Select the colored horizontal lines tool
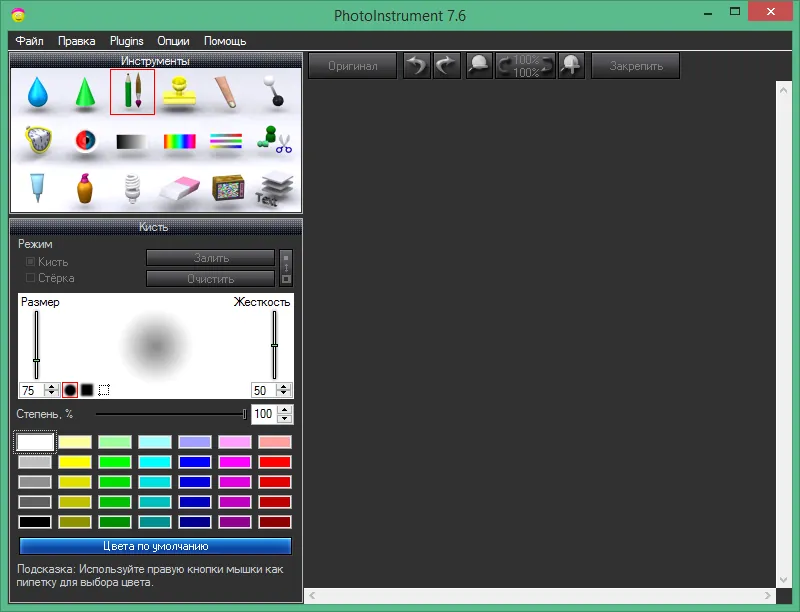 click(226, 141)
